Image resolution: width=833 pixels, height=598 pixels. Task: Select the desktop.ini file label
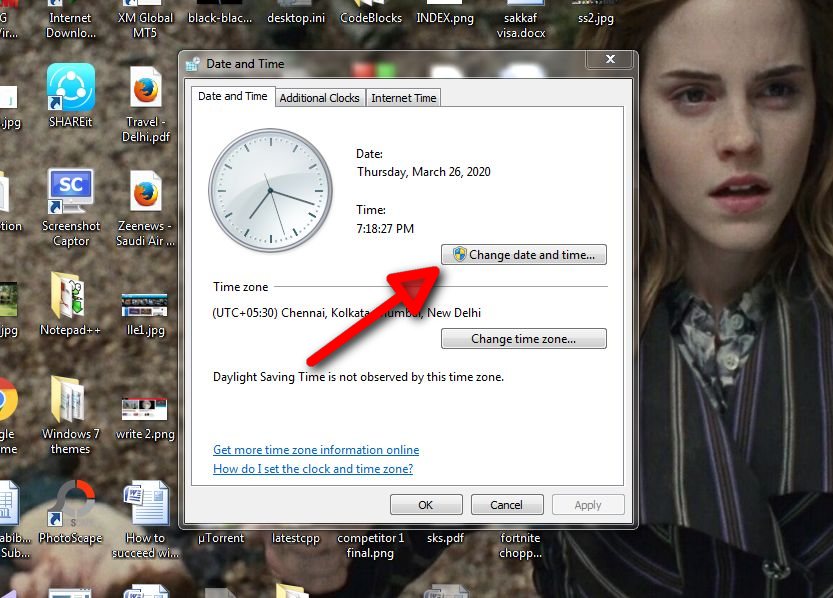(x=296, y=18)
